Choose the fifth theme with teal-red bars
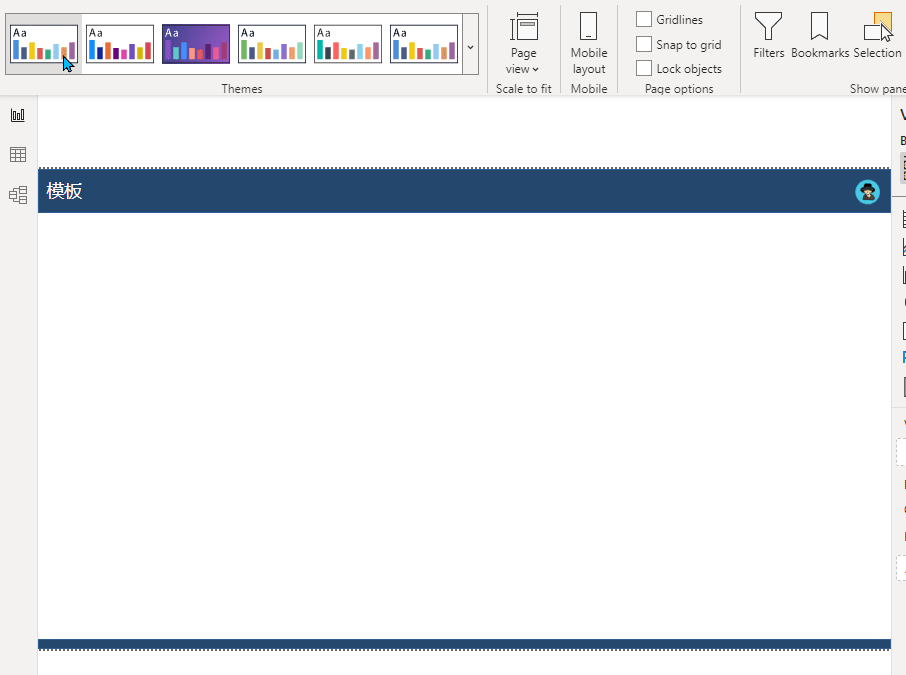 (x=348, y=43)
